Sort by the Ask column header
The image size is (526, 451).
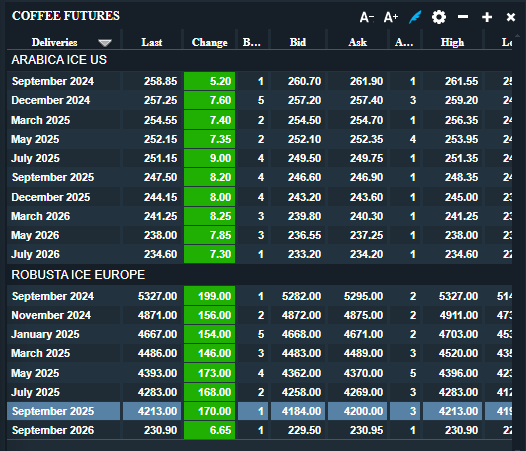pos(358,42)
